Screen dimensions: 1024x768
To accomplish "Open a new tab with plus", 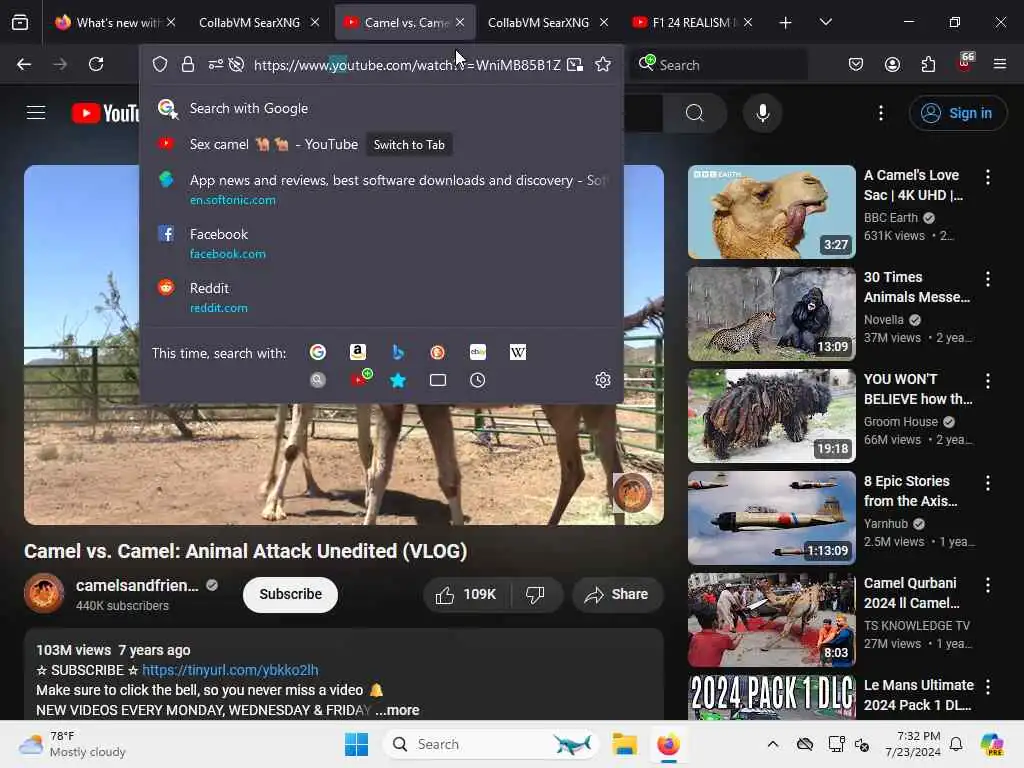I will 786,22.
